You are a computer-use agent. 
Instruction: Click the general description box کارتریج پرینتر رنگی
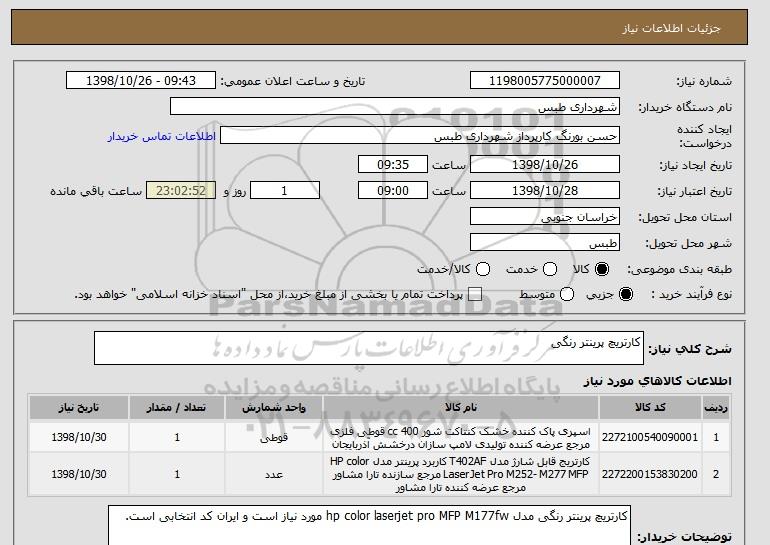click(x=369, y=348)
